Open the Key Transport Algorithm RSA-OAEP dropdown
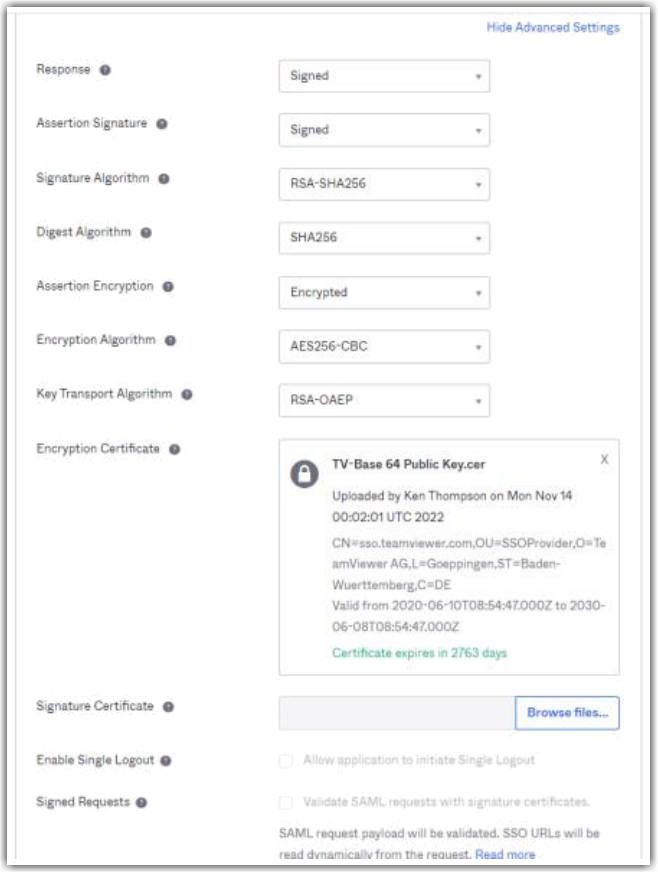 point(384,401)
